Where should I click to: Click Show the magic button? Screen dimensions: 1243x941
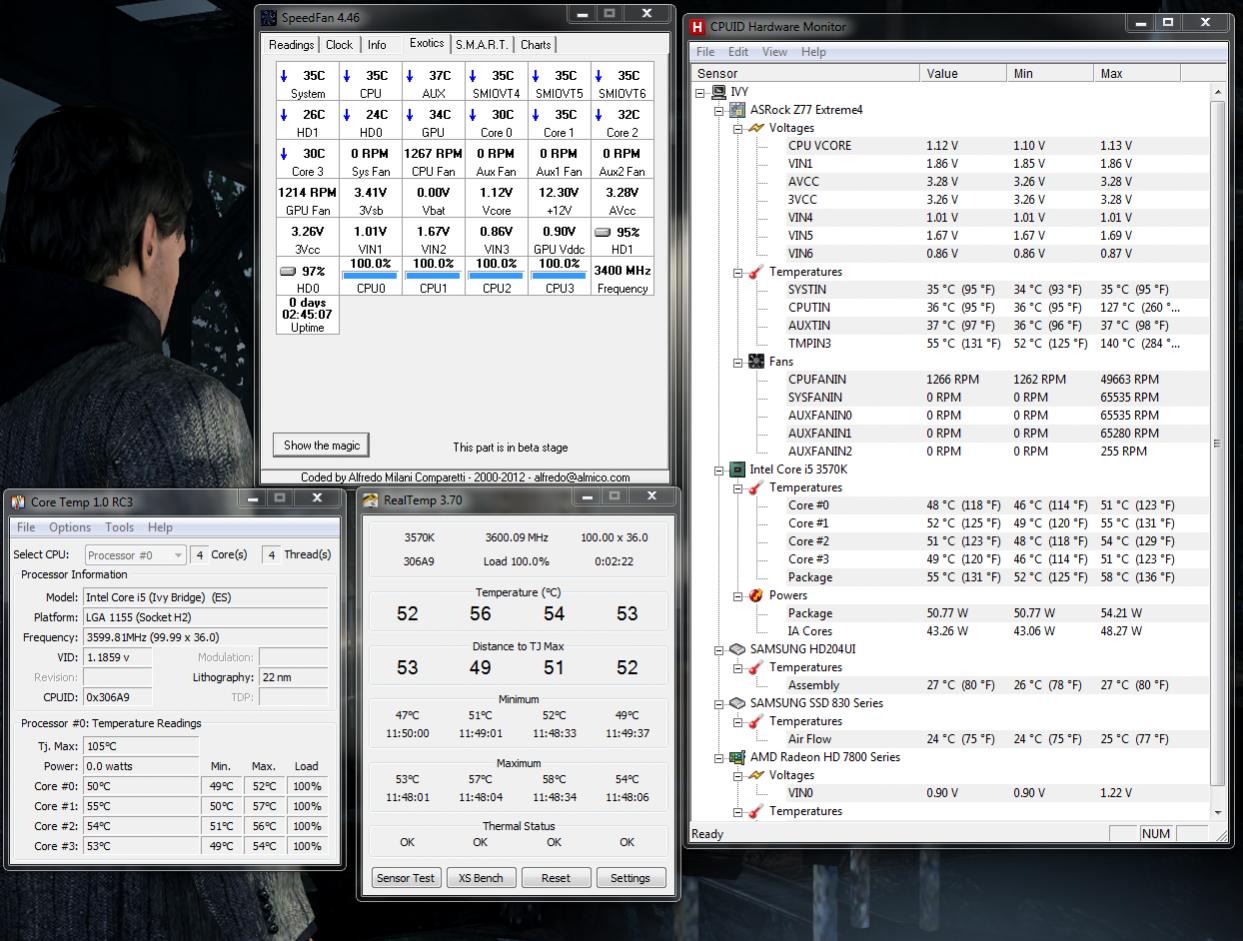pyautogui.click(x=321, y=446)
